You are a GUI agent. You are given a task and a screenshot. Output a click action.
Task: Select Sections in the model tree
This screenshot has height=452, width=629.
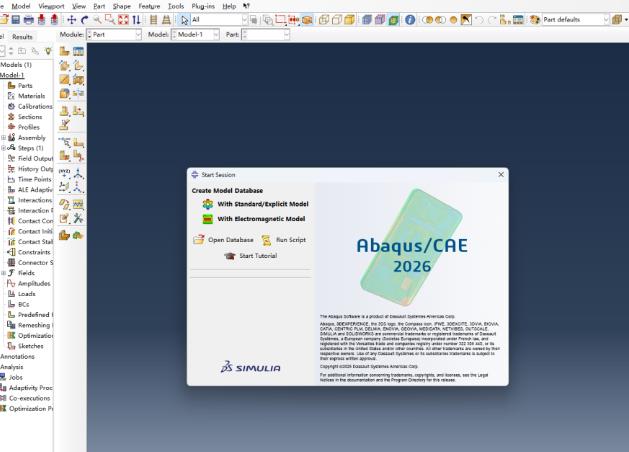pos(30,117)
